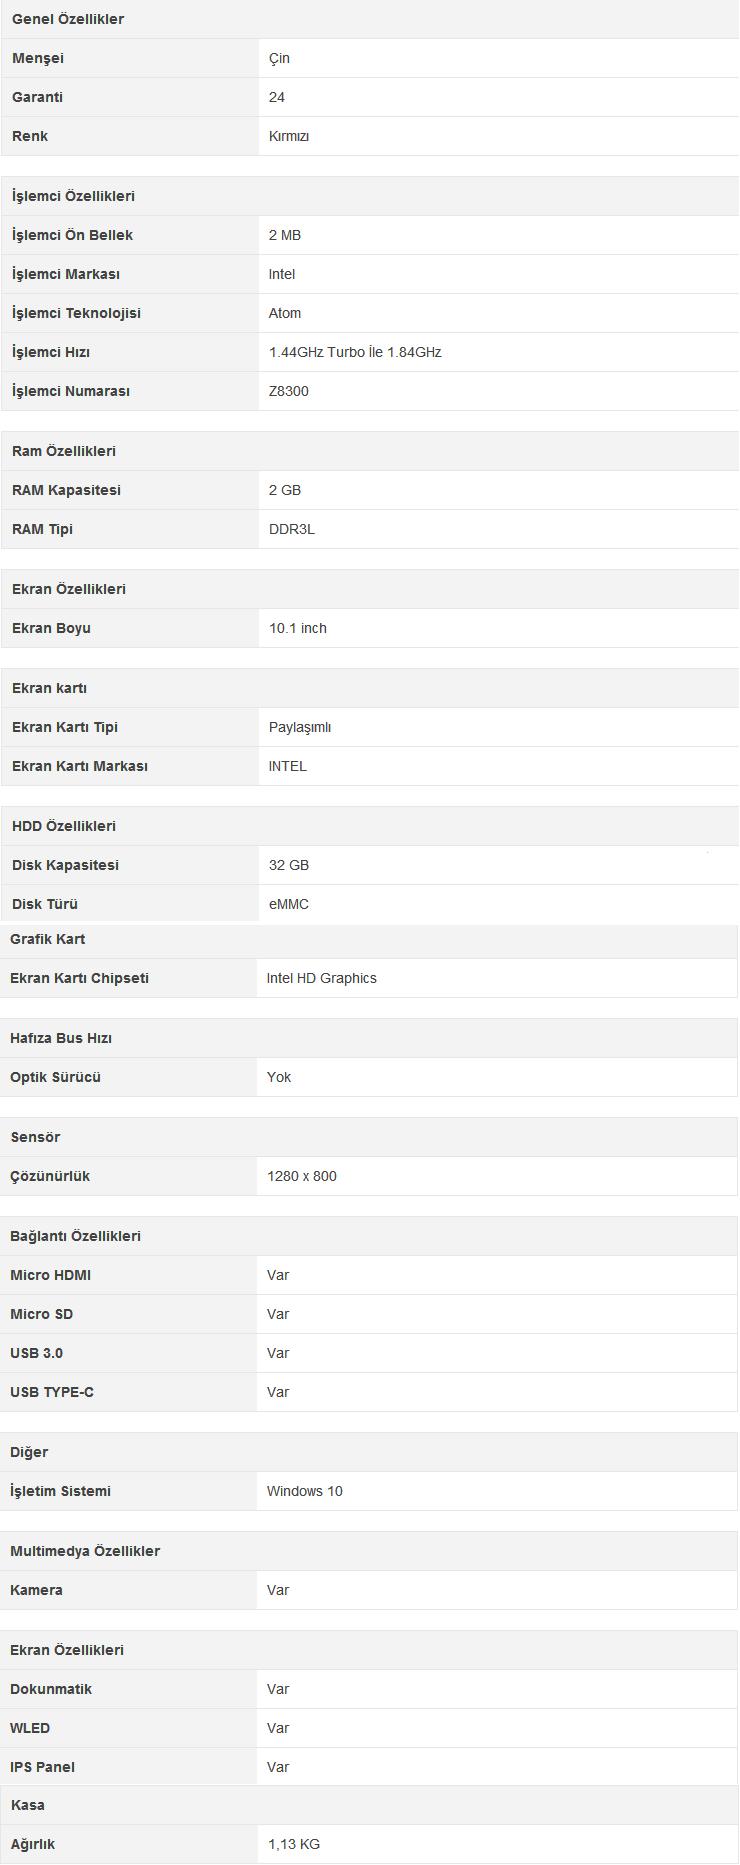Select the USB TYPE-C row label
The width and height of the screenshot is (740, 1865).
(x=52, y=1392)
